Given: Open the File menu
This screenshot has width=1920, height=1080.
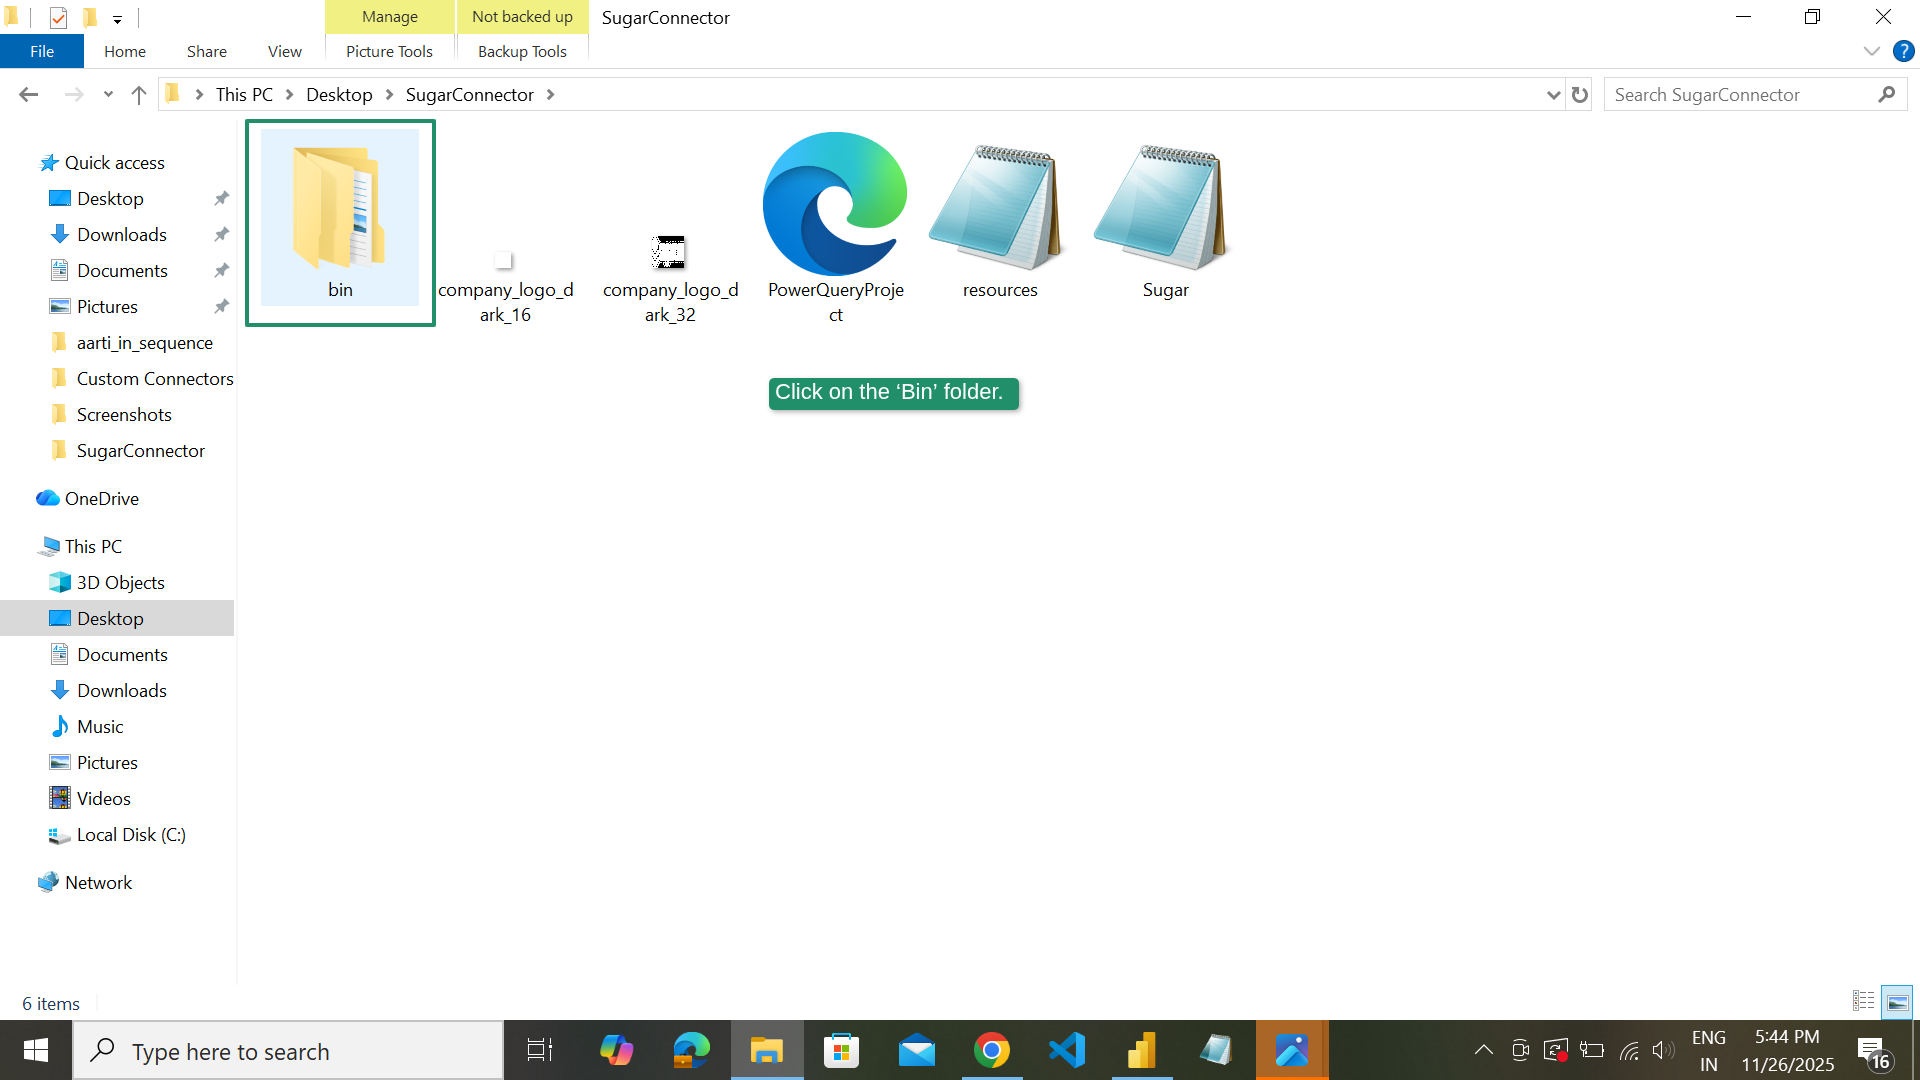Looking at the screenshot, I should pyautogui.click(x=41, y=51).
